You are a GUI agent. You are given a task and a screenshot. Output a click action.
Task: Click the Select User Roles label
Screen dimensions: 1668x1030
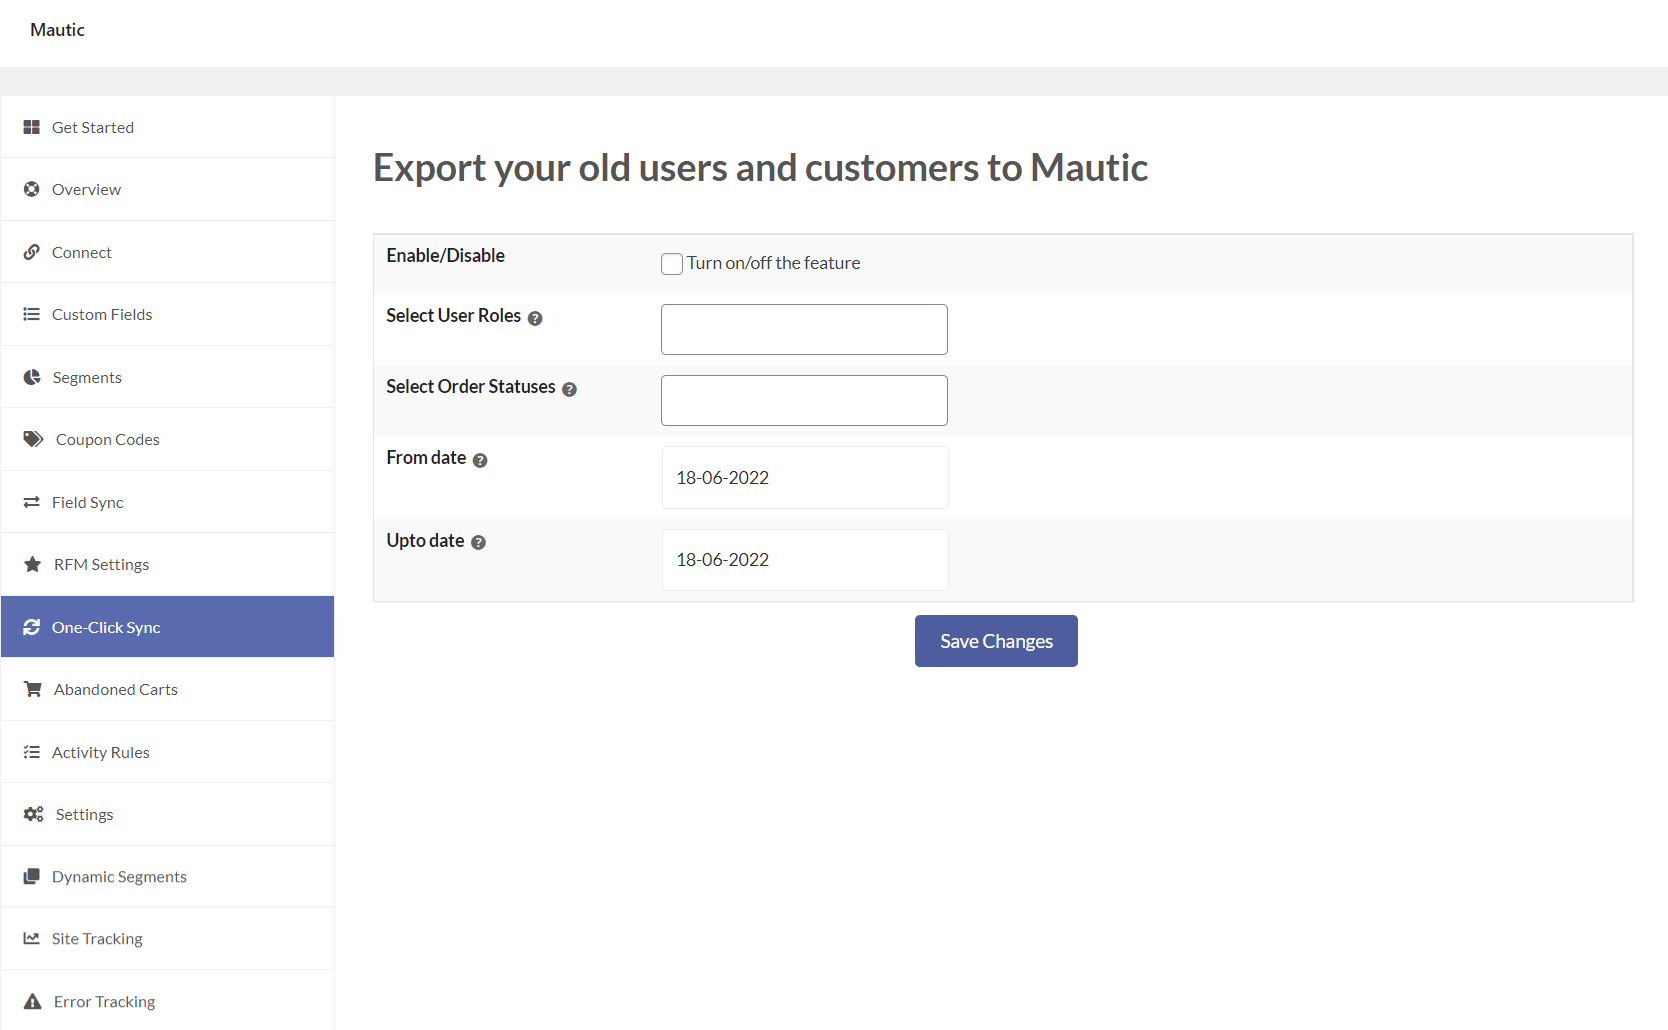453,316
